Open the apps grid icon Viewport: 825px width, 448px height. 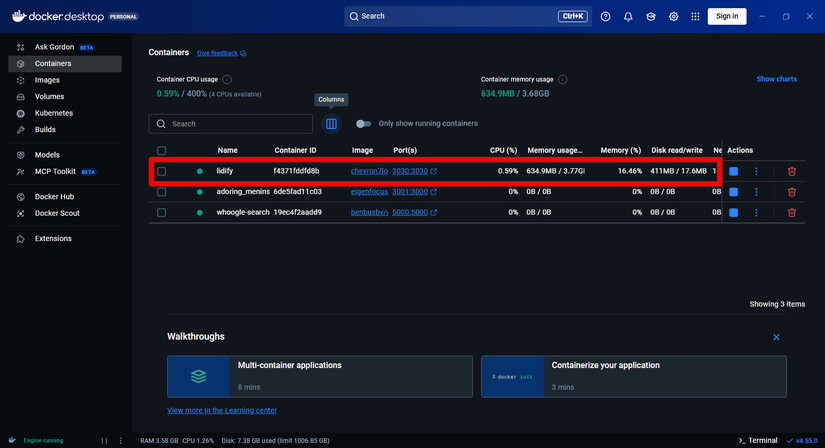pos(696,16)
